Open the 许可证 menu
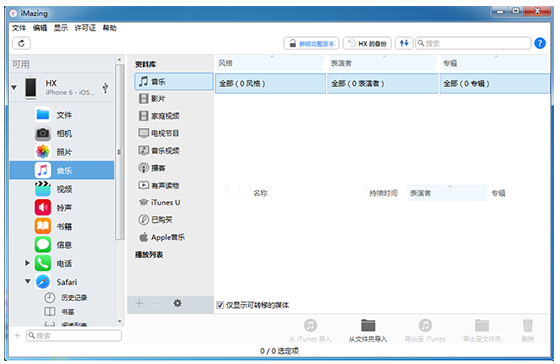Screen dimensions: 560x364 point(85,28)
